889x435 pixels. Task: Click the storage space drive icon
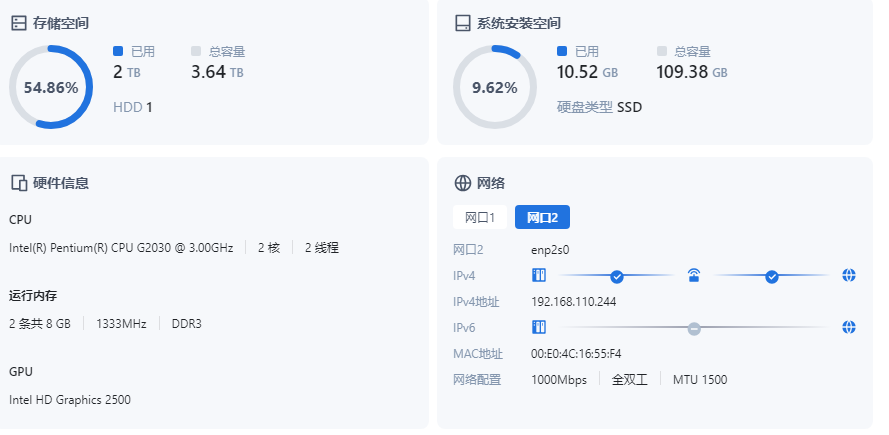tap(19, 22)
